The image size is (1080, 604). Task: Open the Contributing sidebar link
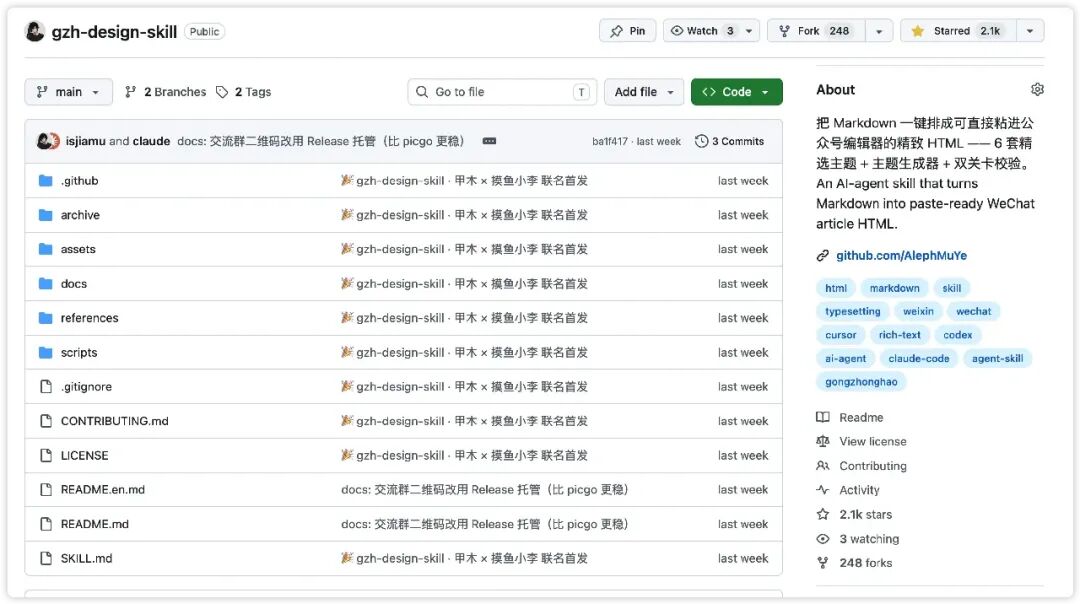tap(862, 466)
